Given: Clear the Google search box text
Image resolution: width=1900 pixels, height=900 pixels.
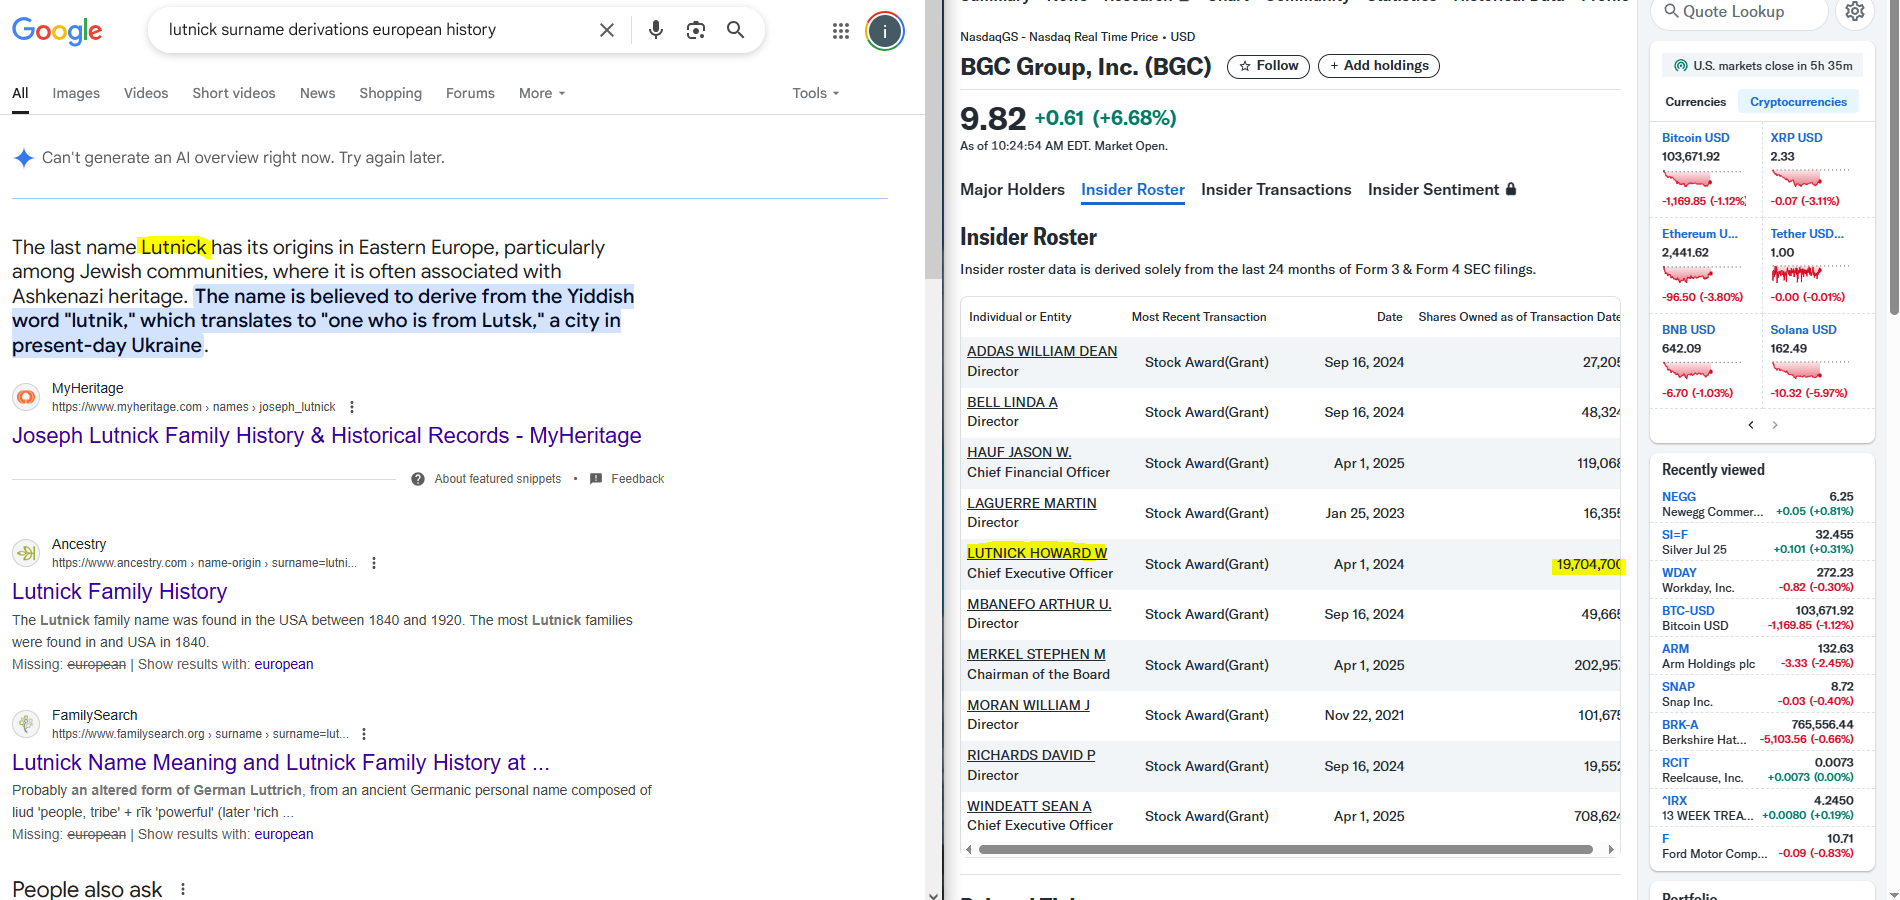Looking at the screenshot, I should (606, 30).
